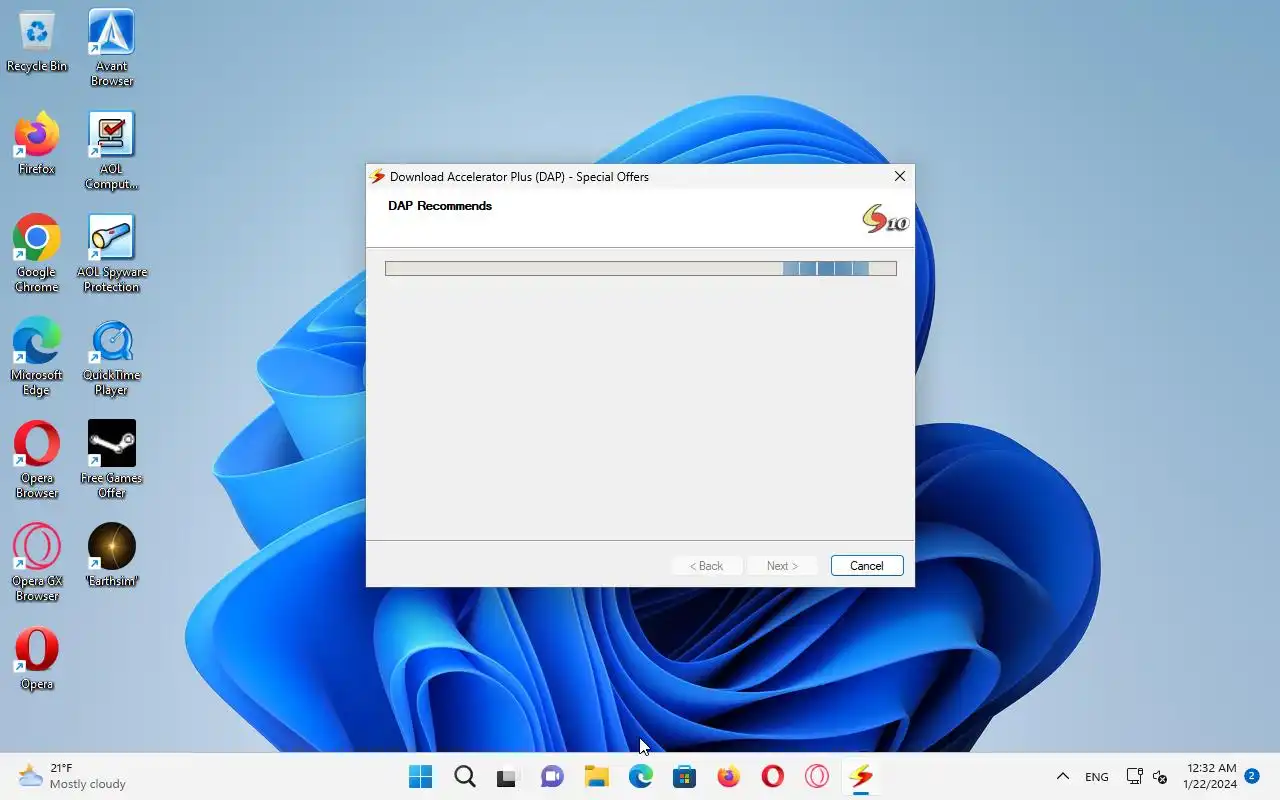Image resolution: width=1280 pixels, height=800 pixels.
Task: Open the notification count badge
Action: [x=1251, y=775]
